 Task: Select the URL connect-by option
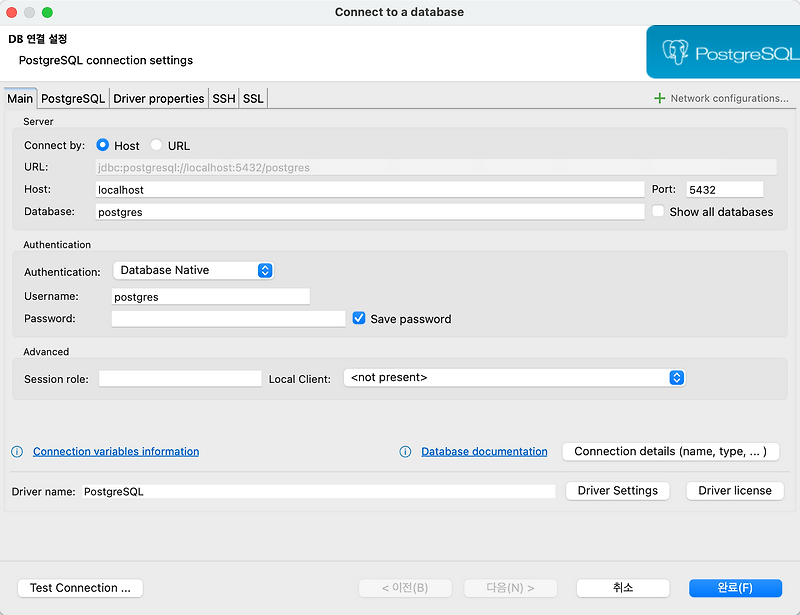coord(156,145)
